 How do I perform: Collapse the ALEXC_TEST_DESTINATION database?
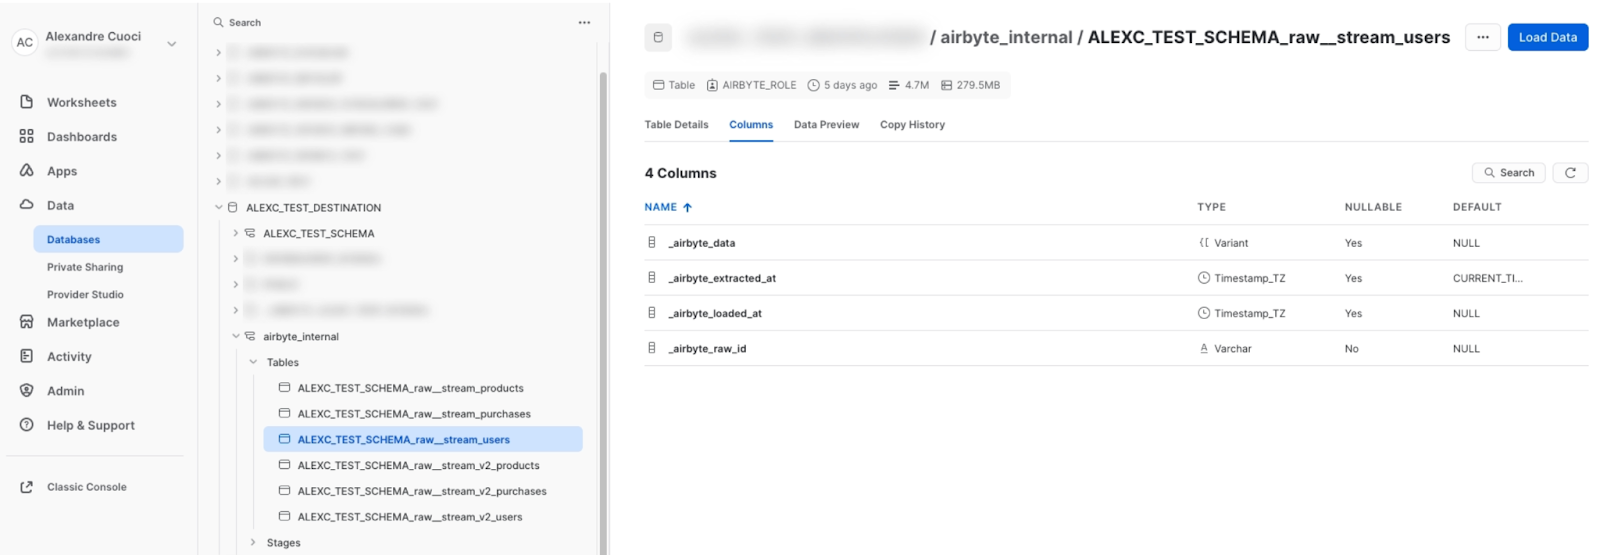click(219, 208)
